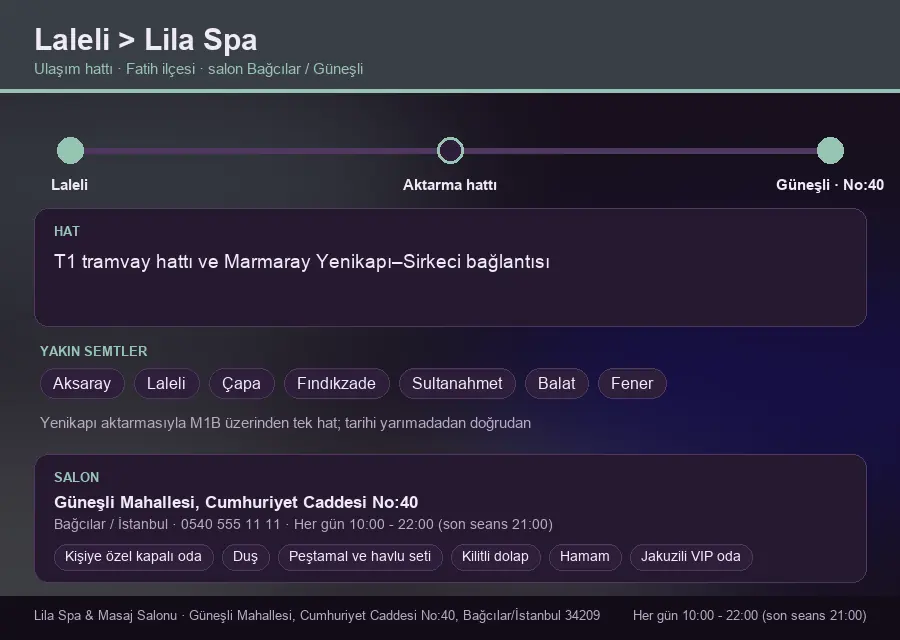Select the Jakuzili VIP oda tag

(691, 557)
